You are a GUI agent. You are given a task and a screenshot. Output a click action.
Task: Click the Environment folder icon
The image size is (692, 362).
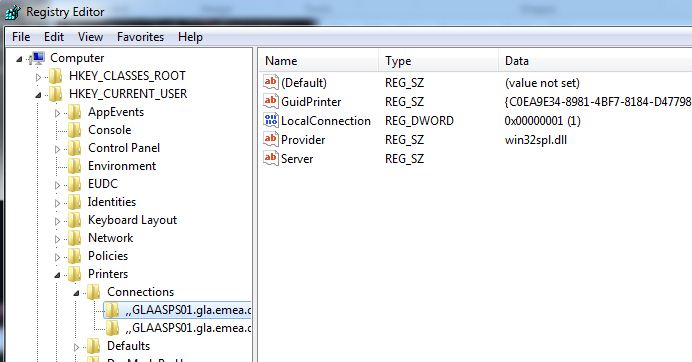75,166
